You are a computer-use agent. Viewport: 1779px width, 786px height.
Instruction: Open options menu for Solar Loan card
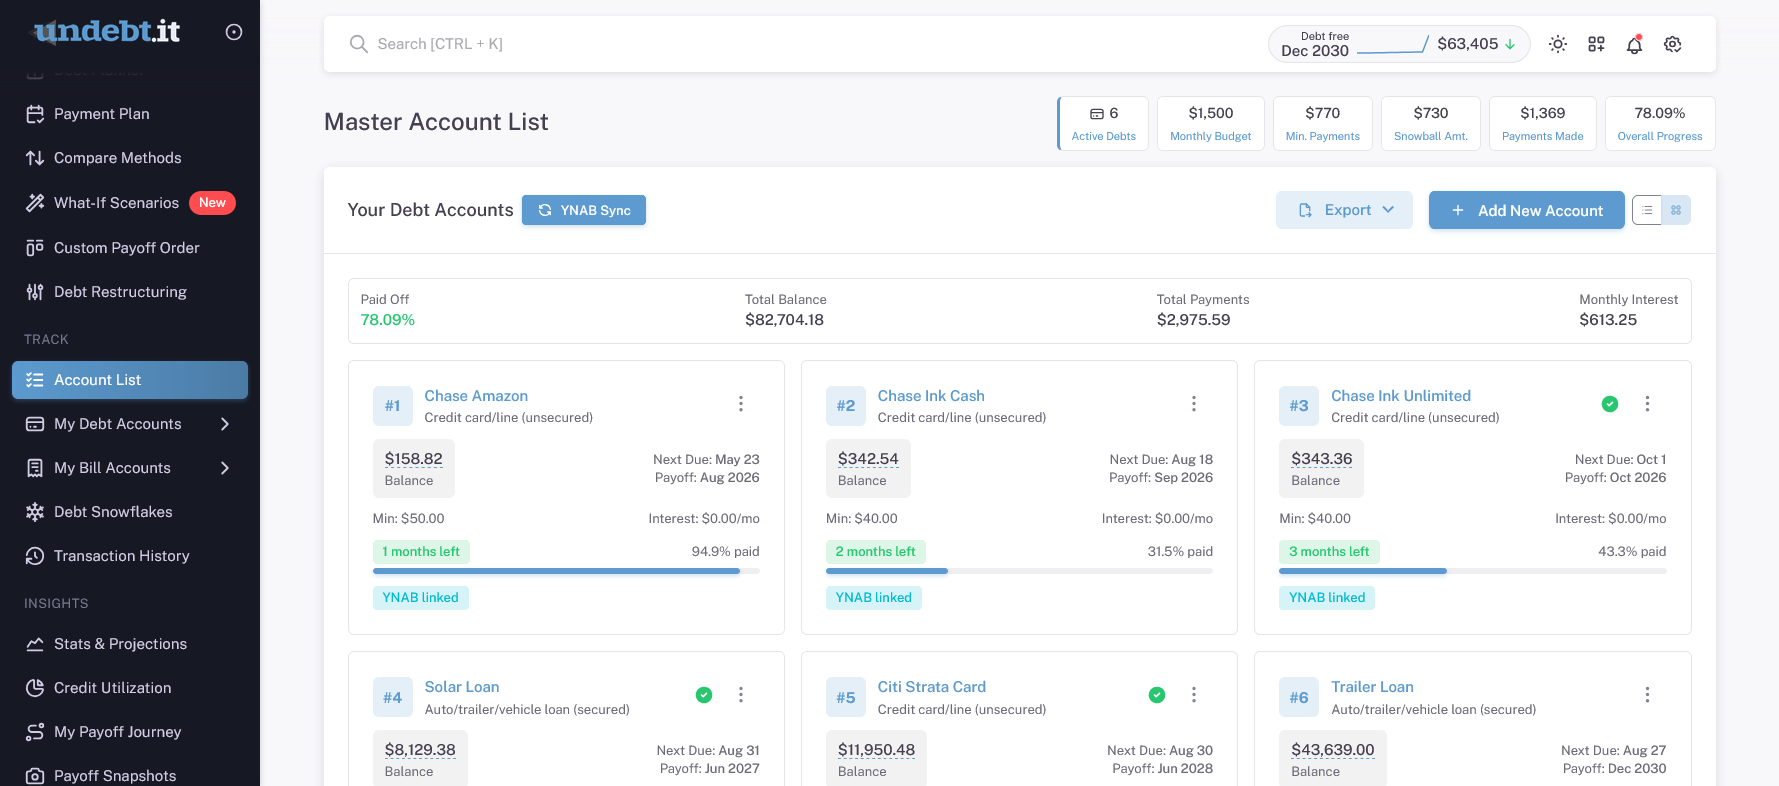(741, 695)
